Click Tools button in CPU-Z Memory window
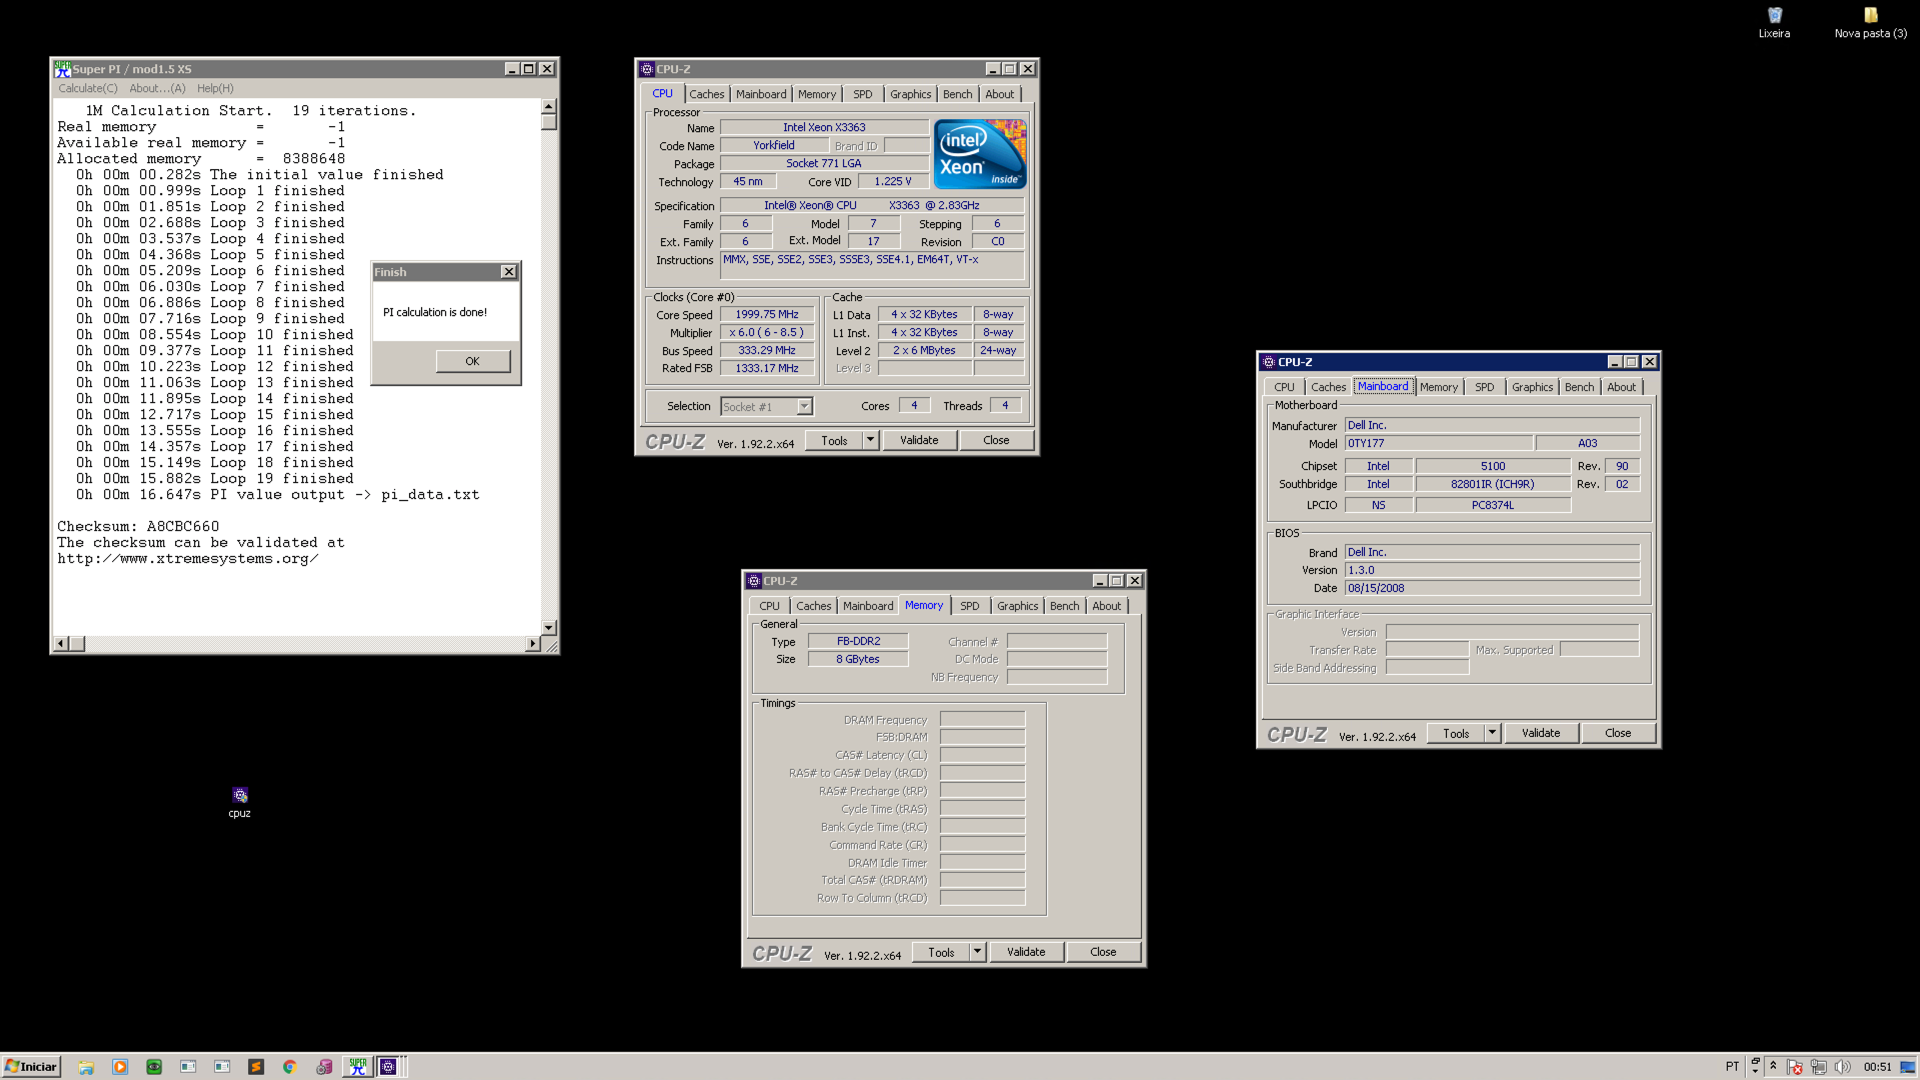 click(x=941, y=953)
